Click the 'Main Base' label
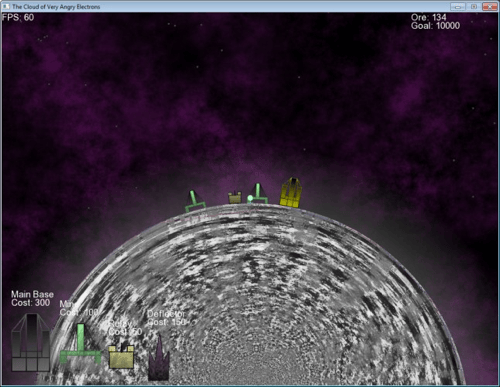 point(32,294)
